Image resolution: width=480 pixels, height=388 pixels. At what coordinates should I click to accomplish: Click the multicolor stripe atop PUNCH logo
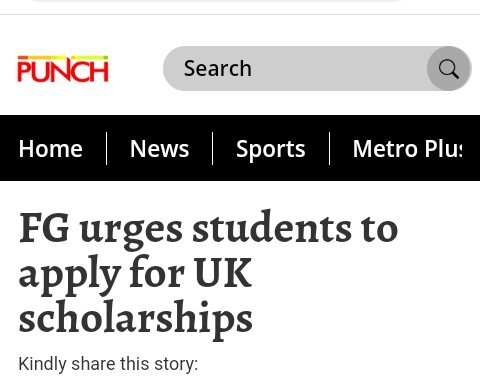tap(63, 58)
